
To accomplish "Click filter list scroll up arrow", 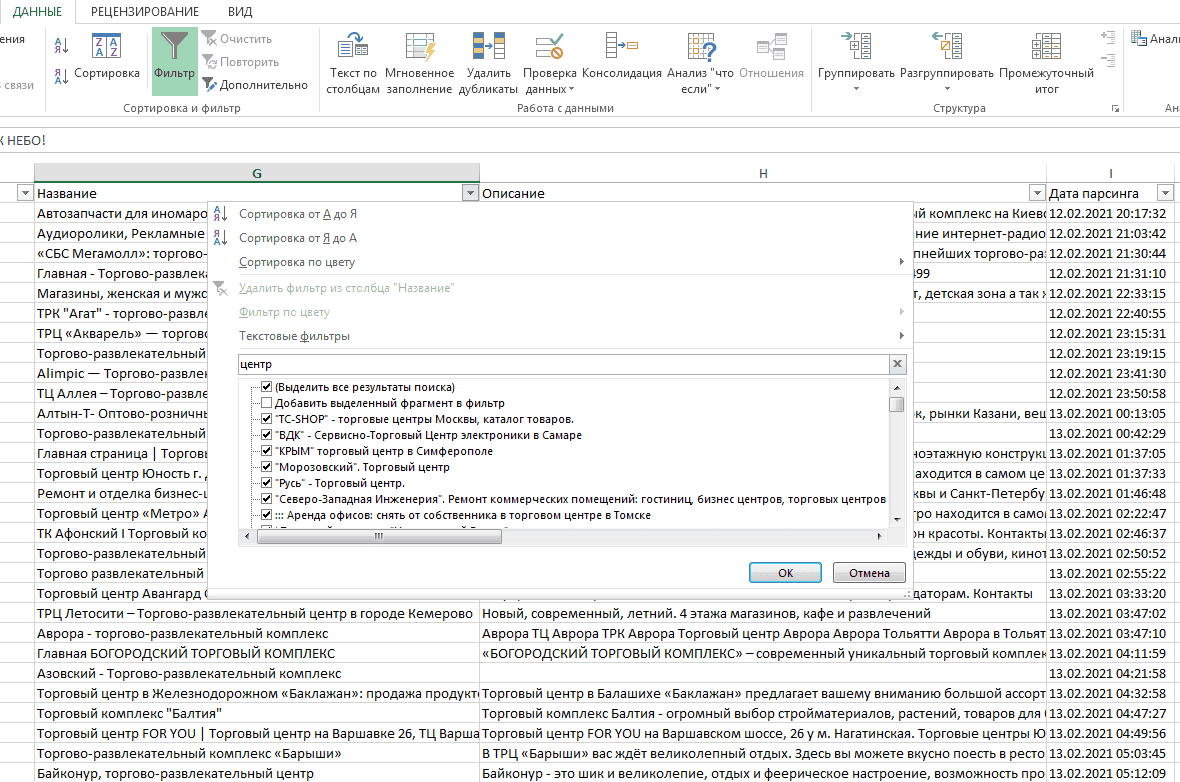I will tap(896, 388).
